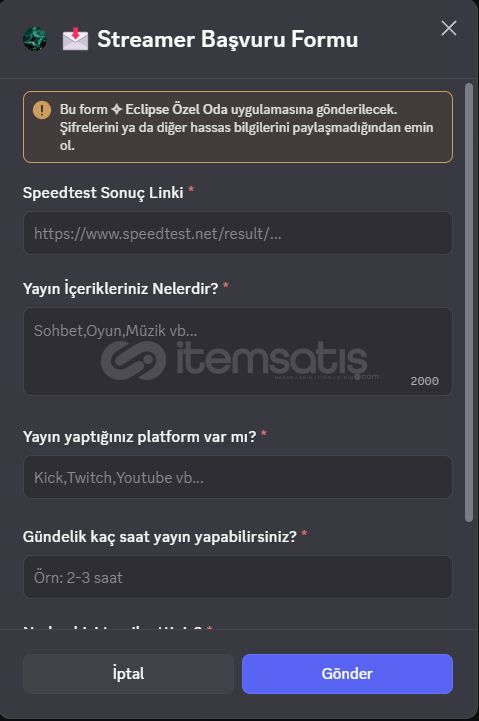This screenshot has height=721, width=479.
Task: Click the 2000 character counter
Action: click(424, 381)
